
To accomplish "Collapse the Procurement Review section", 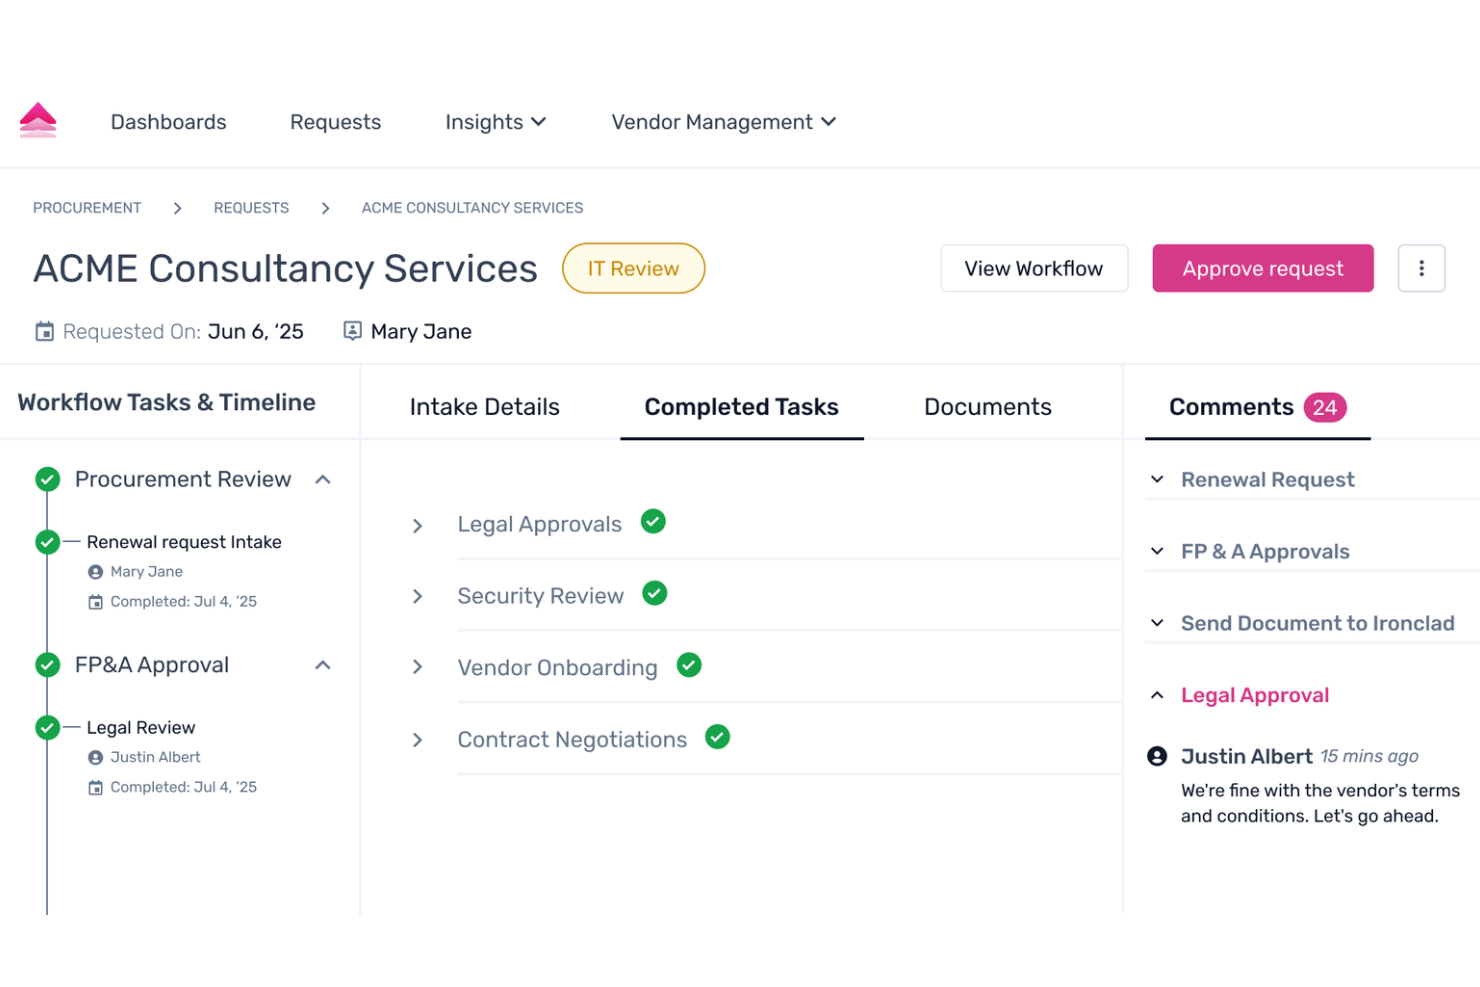I will (322, 479).
